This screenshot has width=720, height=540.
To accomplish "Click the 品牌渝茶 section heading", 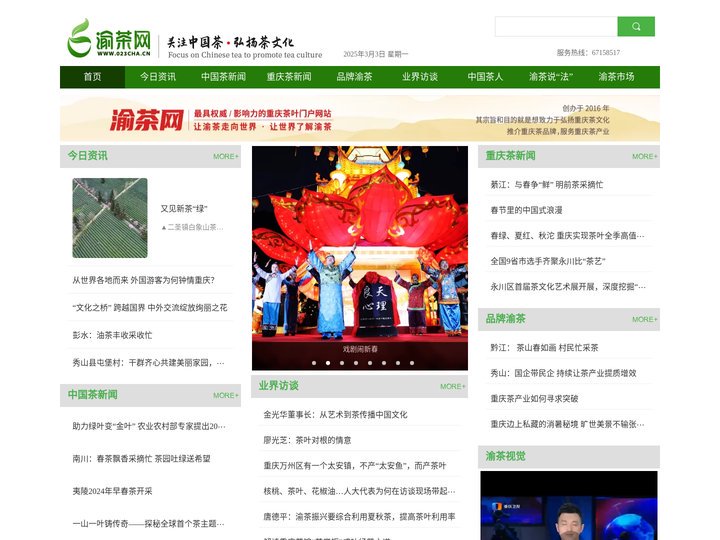I will tap(506, 319).
